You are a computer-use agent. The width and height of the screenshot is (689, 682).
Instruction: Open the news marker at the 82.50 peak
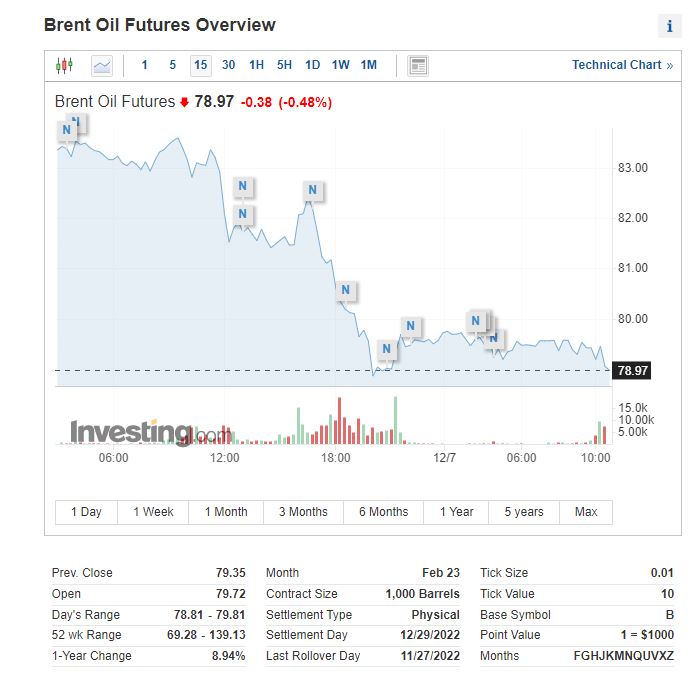pyautogui.click(x=313, y=190)
